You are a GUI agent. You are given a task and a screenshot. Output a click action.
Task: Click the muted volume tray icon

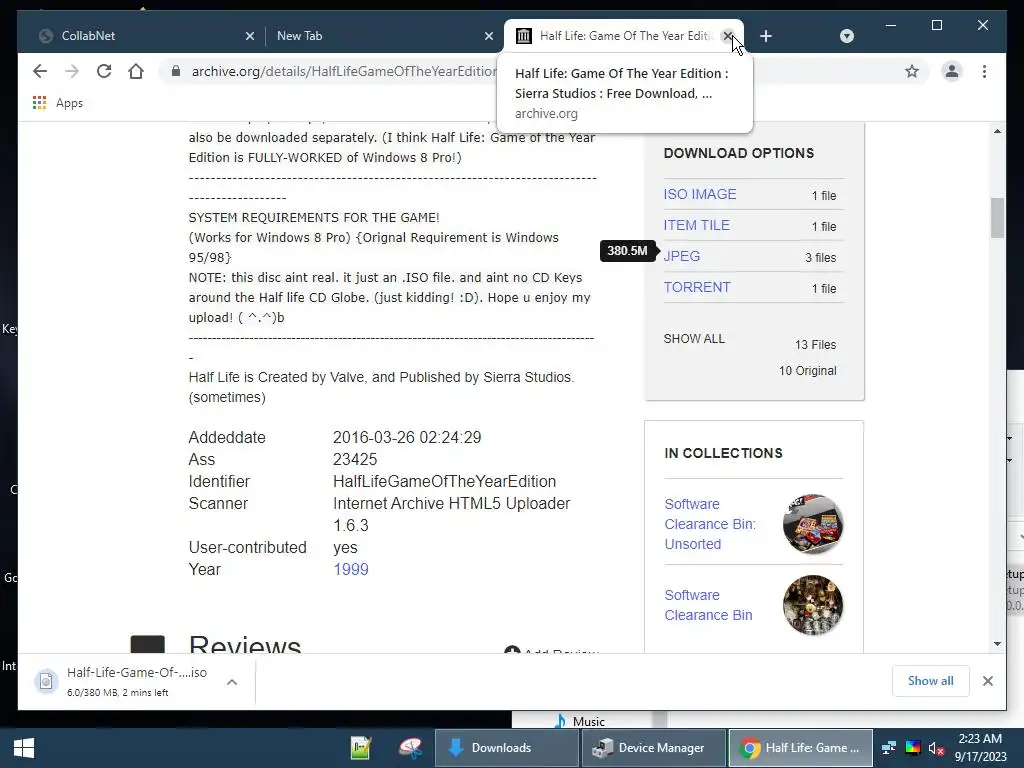click(936, 748)
